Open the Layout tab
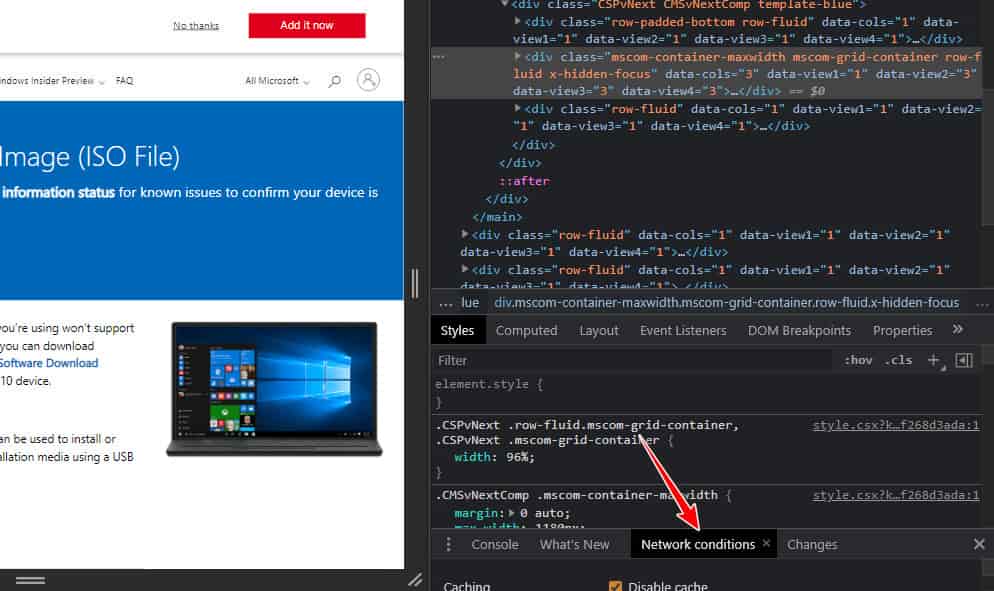 click(x=598, y=330)
